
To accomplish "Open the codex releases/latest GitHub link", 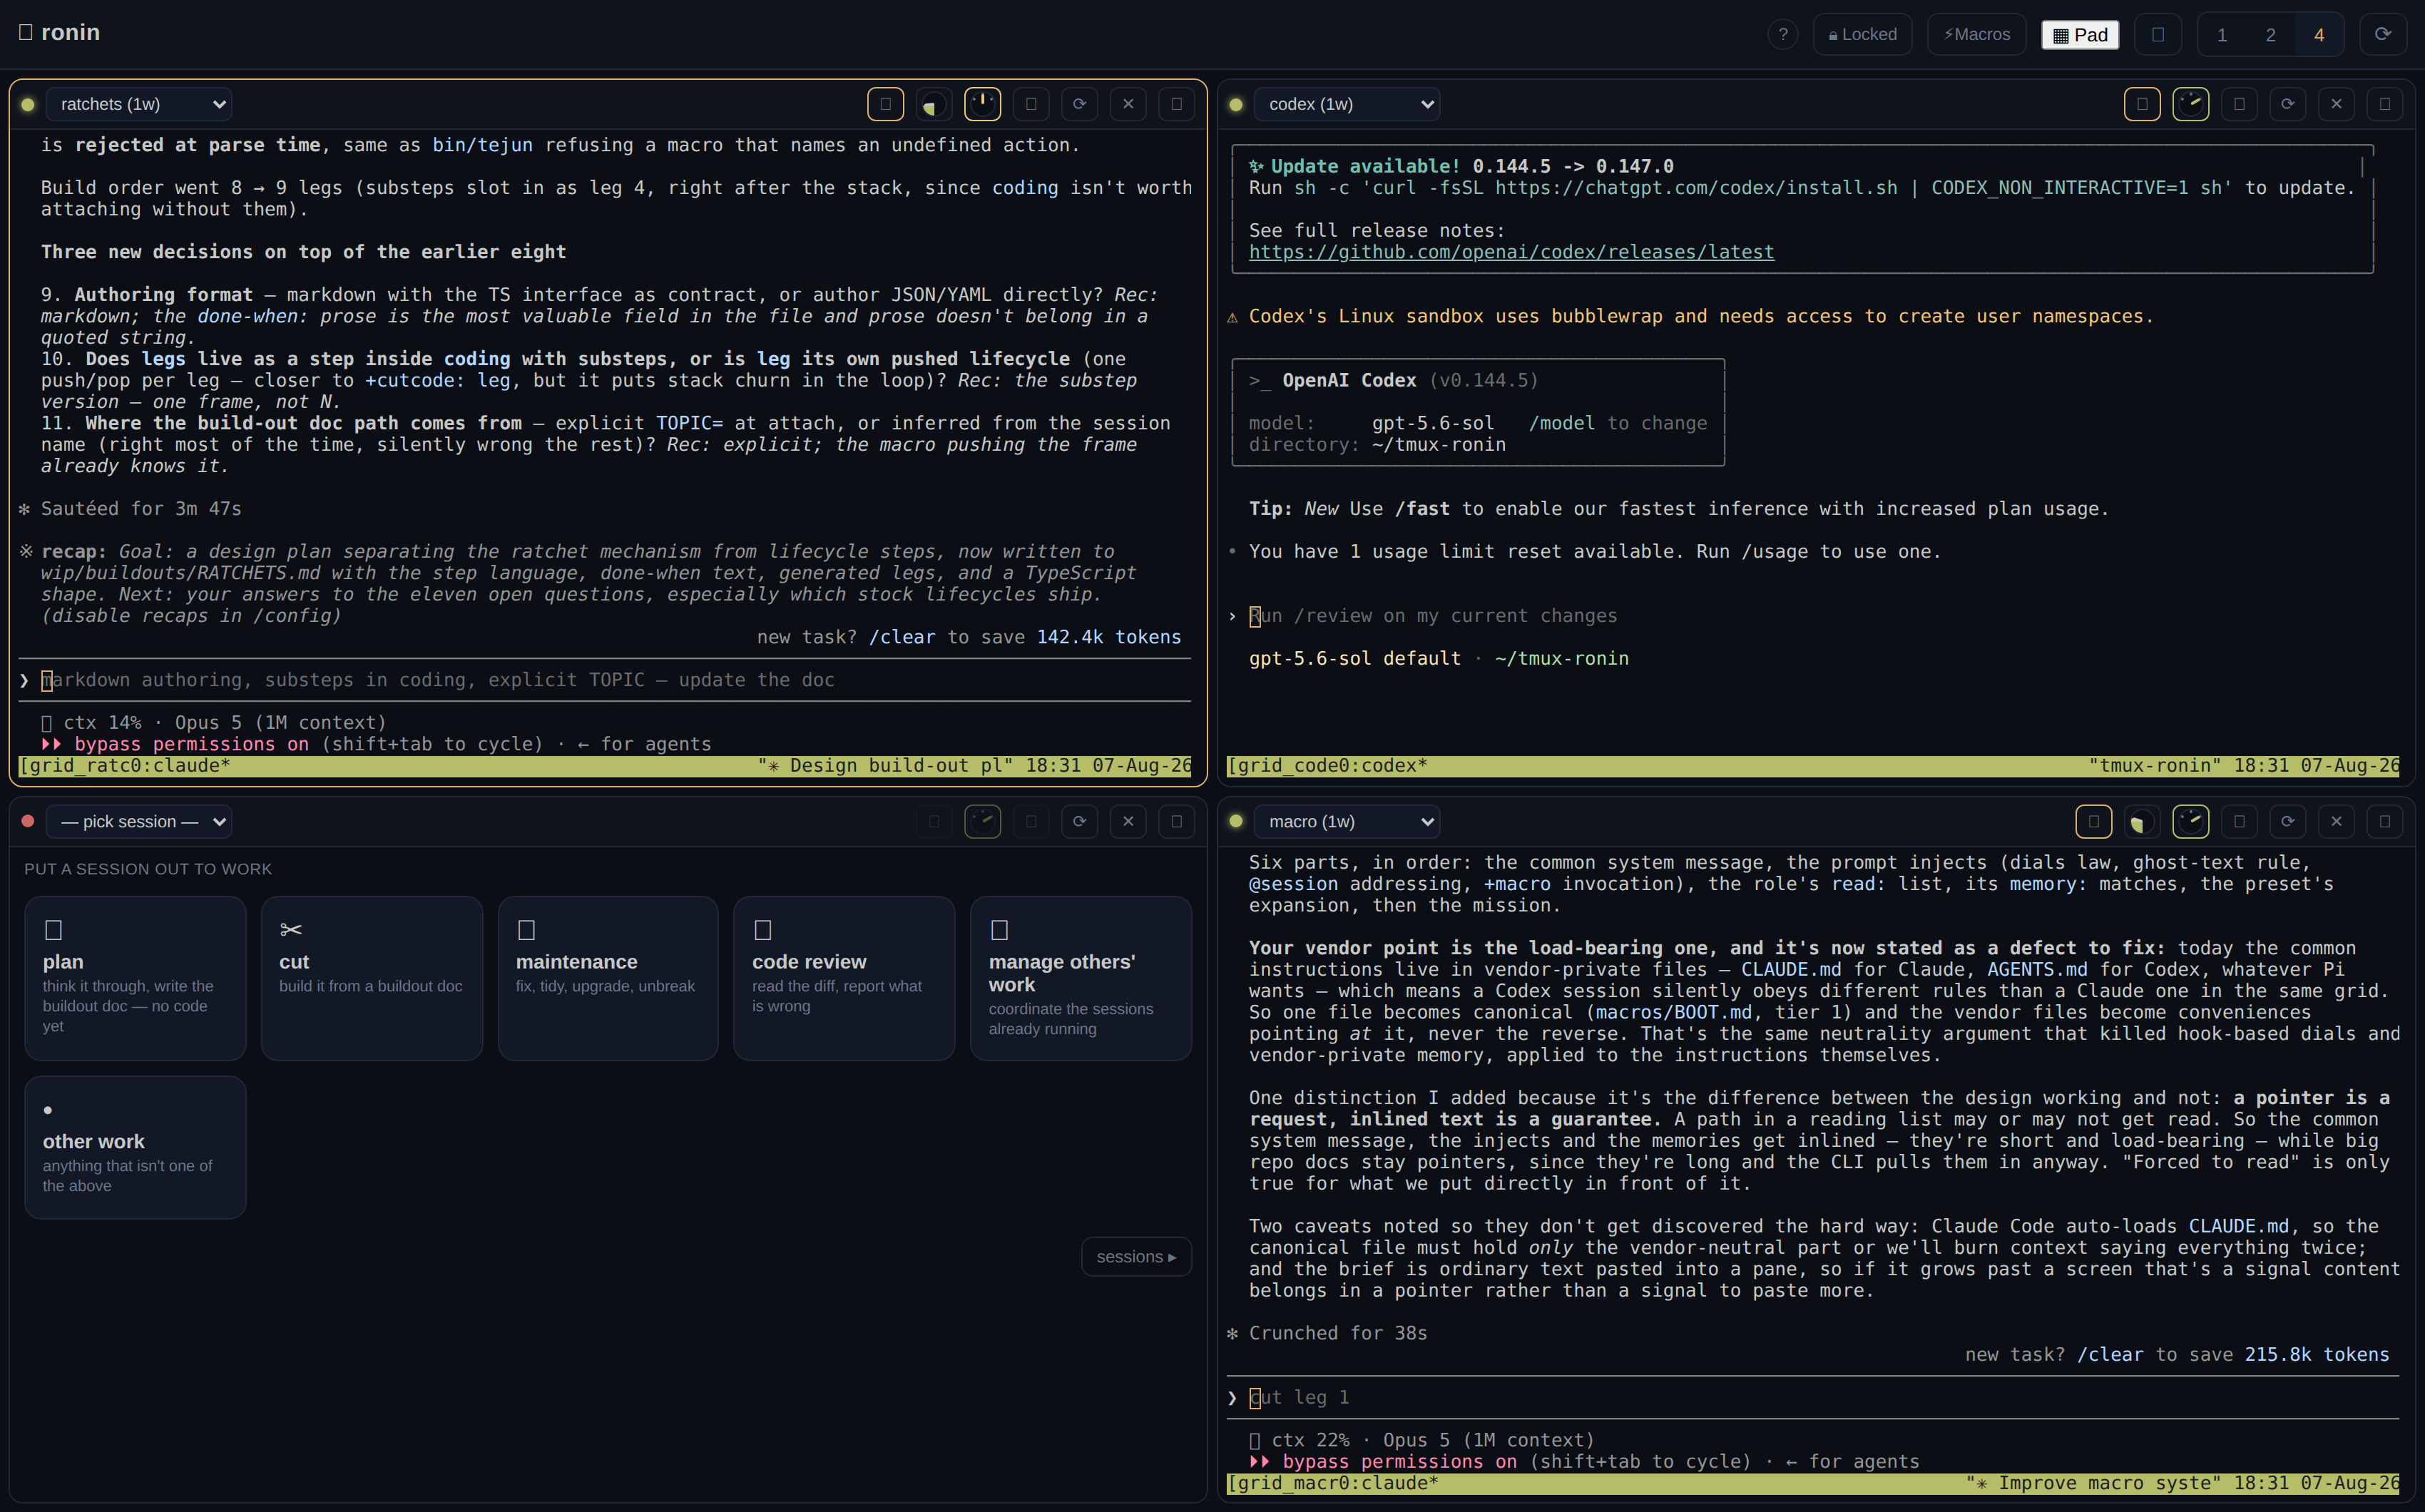I will click(1511, 252).
